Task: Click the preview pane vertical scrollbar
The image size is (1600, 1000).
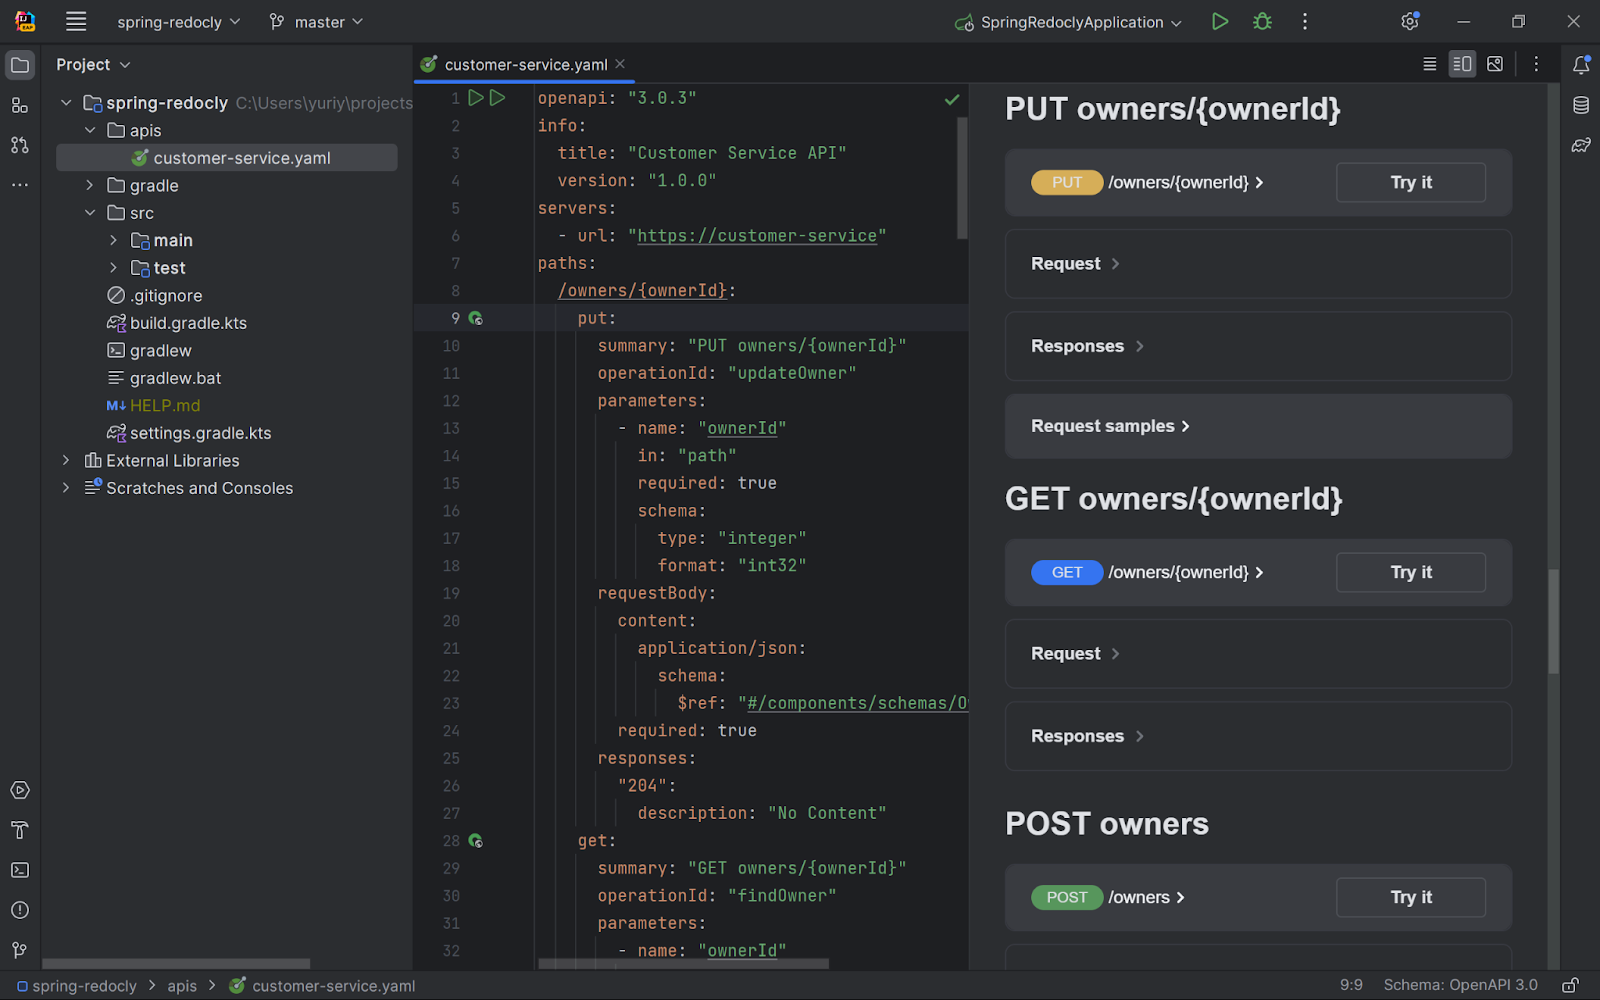Action: (1553, 621)
